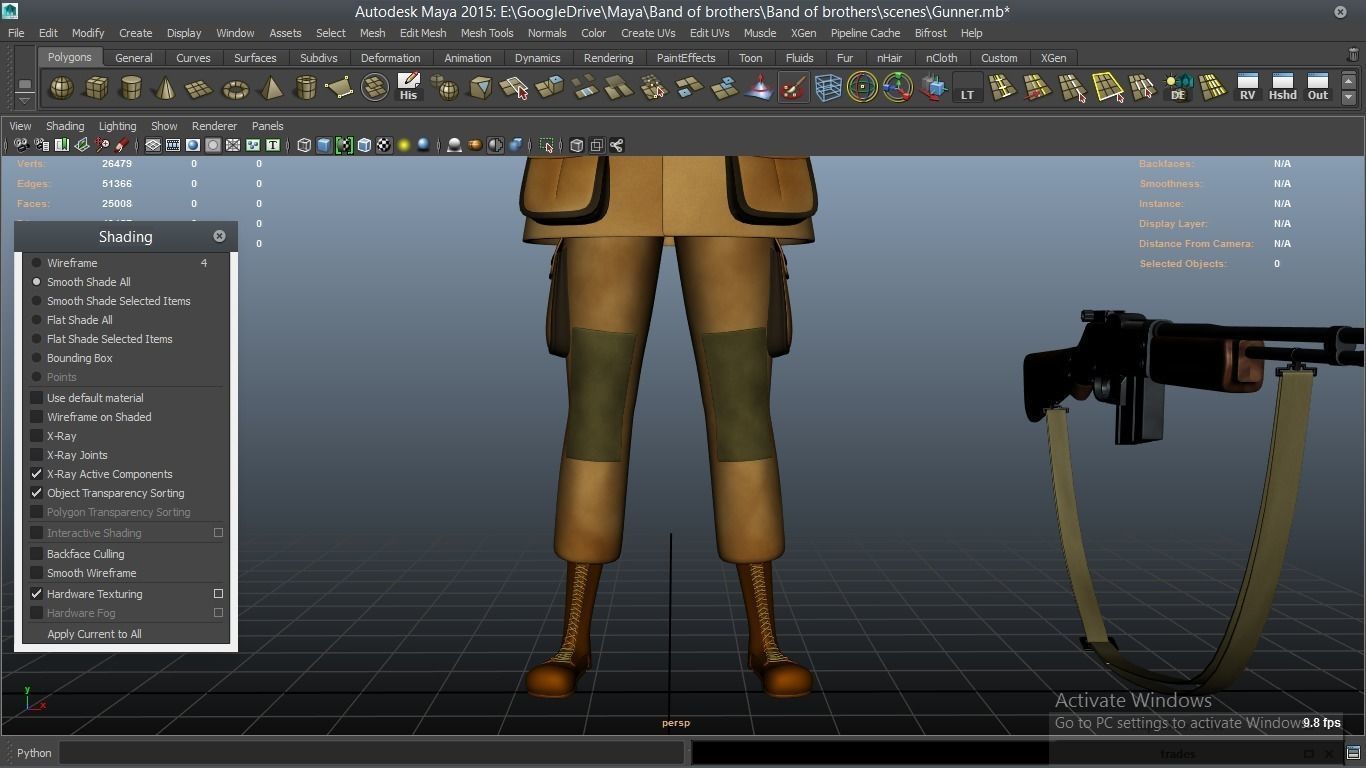Viewport: 1366px width, 768px height.
Task: Open the Mesh Tools menu
Action: 487,33
